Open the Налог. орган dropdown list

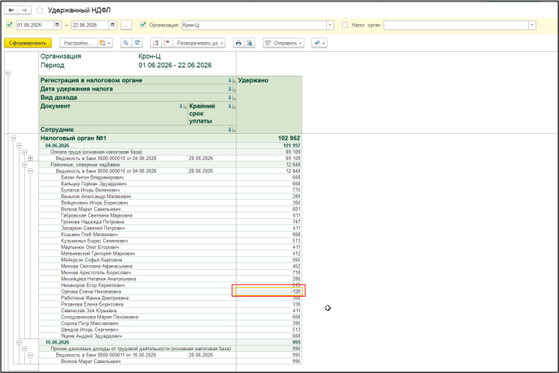point(532,25)
